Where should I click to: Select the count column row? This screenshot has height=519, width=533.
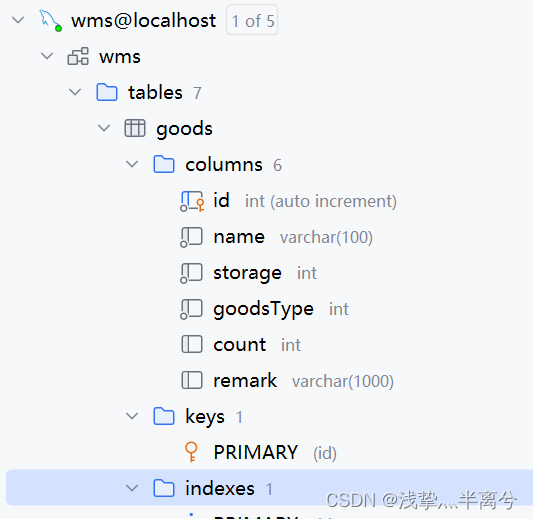240,345
